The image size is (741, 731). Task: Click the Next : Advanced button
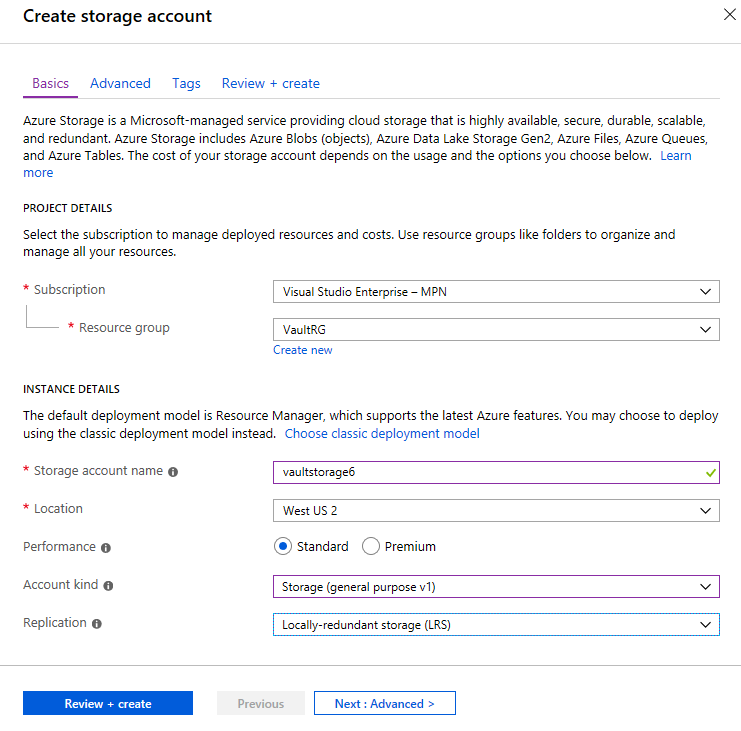point(385,704)
